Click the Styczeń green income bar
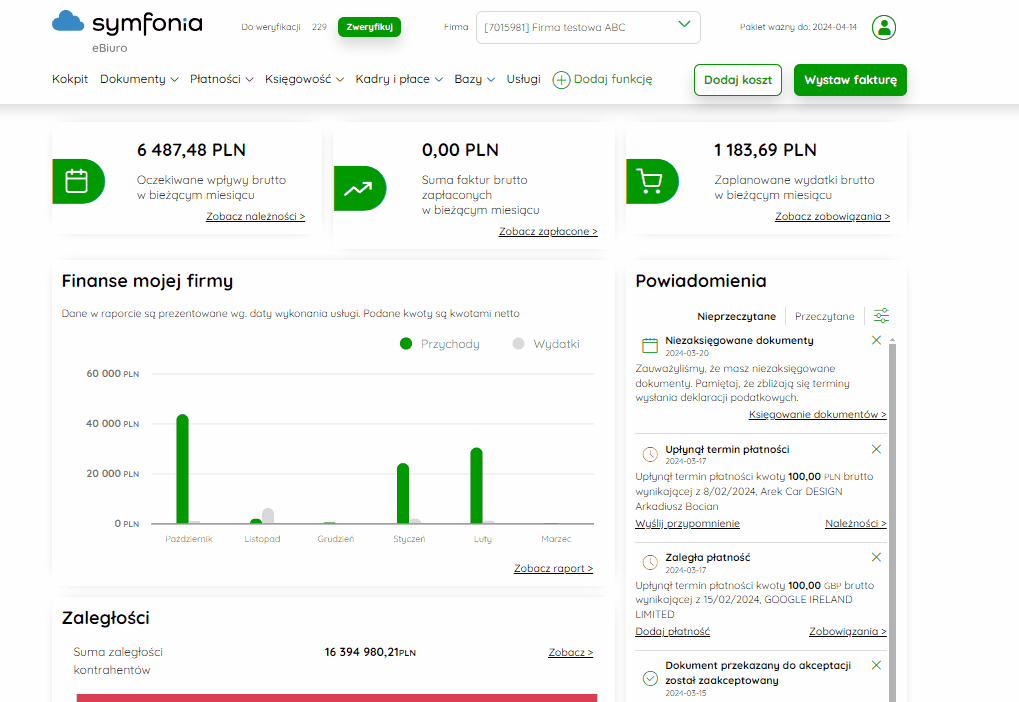 click(403, 493)
